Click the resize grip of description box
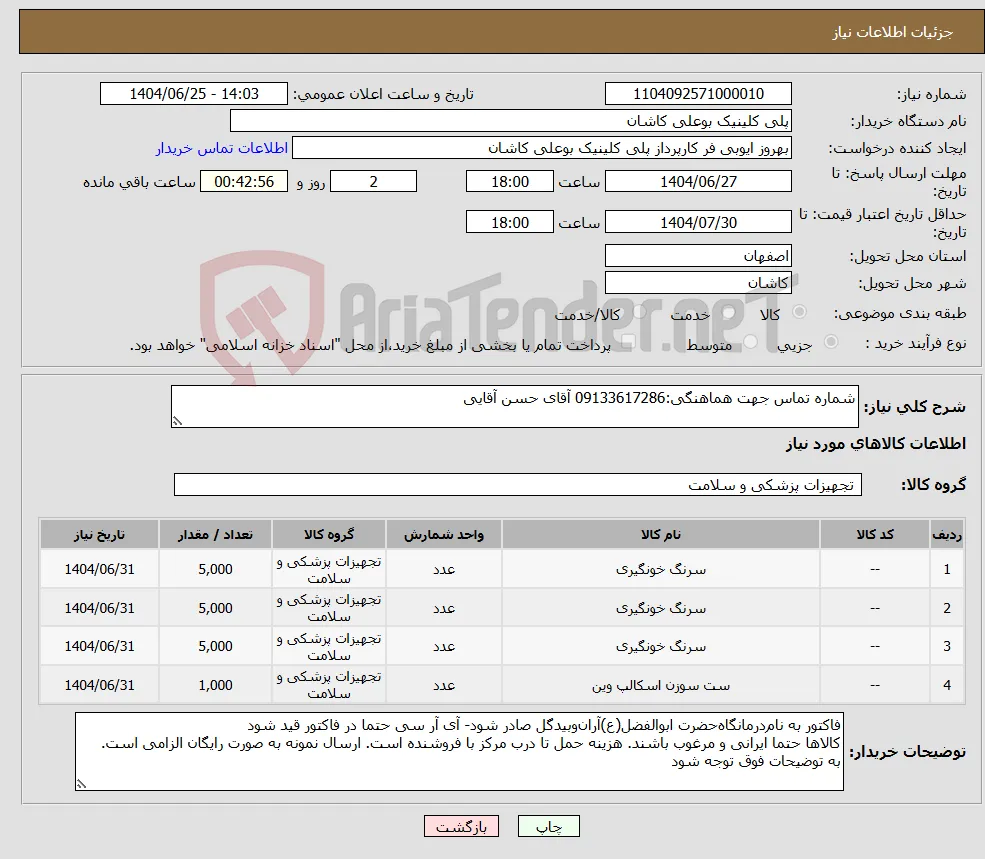This screenshot has width=985, height=859. point(177,421)
